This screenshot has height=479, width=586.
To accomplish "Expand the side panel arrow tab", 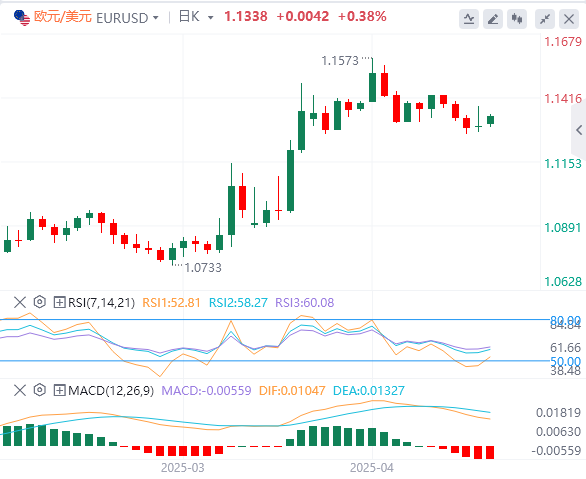I will tap(579, 130).
